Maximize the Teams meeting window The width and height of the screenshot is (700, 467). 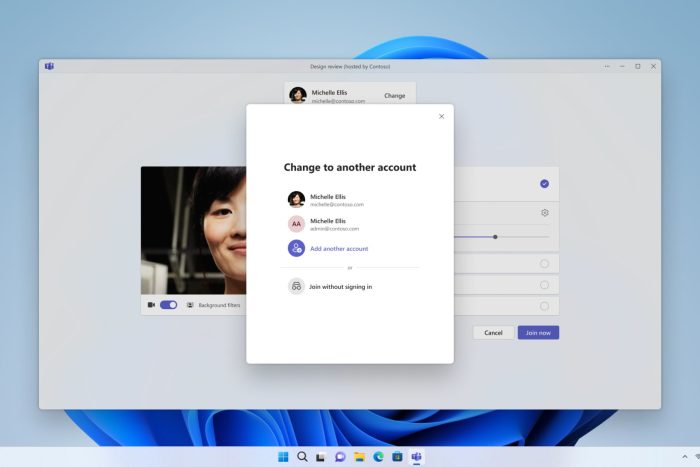coord(638,66)
